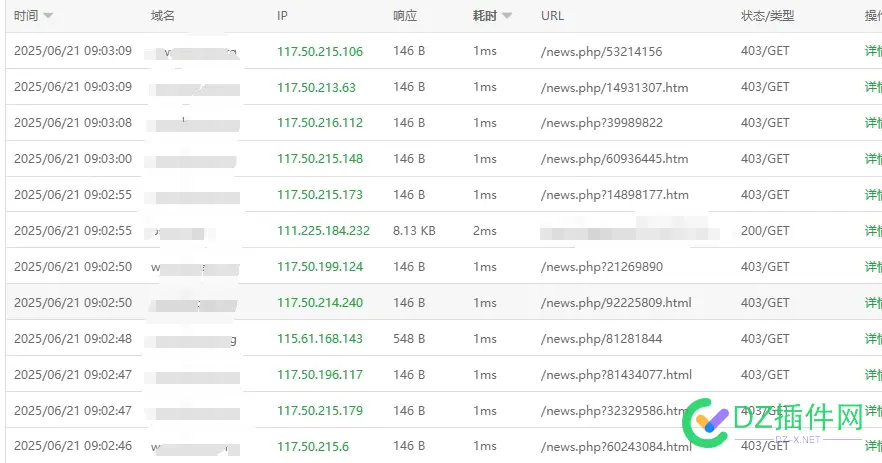Open details for the /news.php?21269890 row

[x=873, y=267]
